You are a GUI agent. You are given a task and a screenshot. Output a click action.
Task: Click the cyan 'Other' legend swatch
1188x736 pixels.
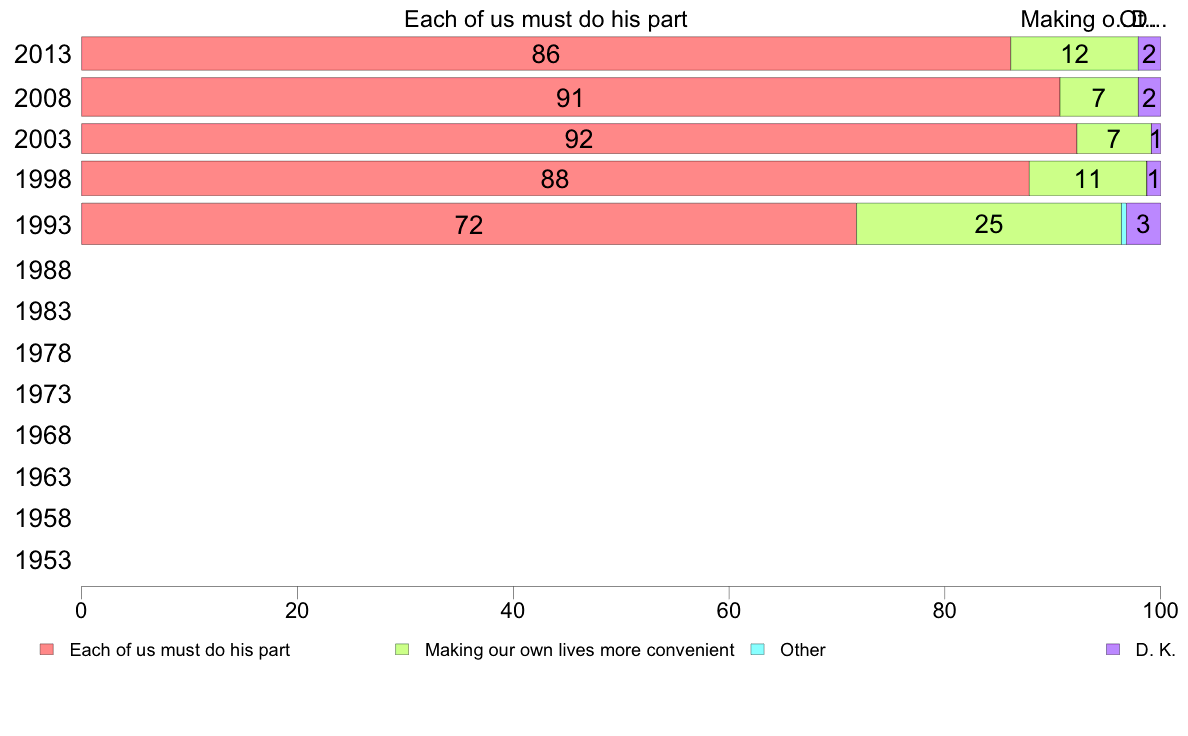(758, 650)
